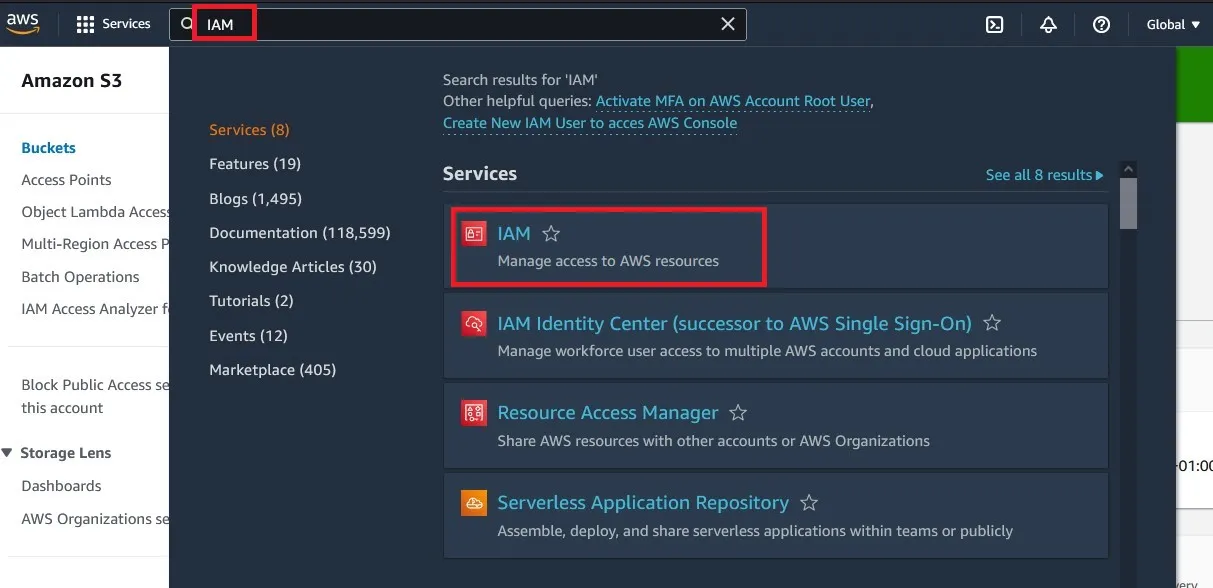Open Serverless Application Repository icon
This screenshot has height=588, width=1213.
click(x=474, y=503)
